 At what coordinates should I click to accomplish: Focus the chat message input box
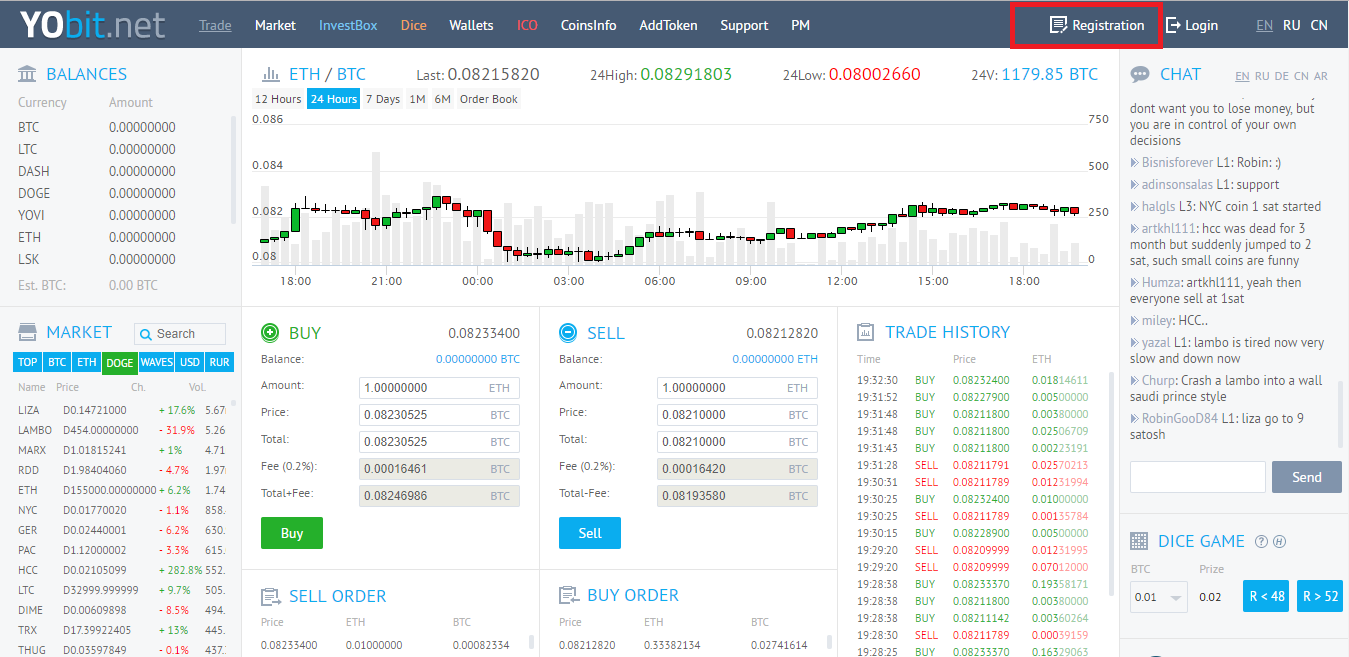(1198, 477)
